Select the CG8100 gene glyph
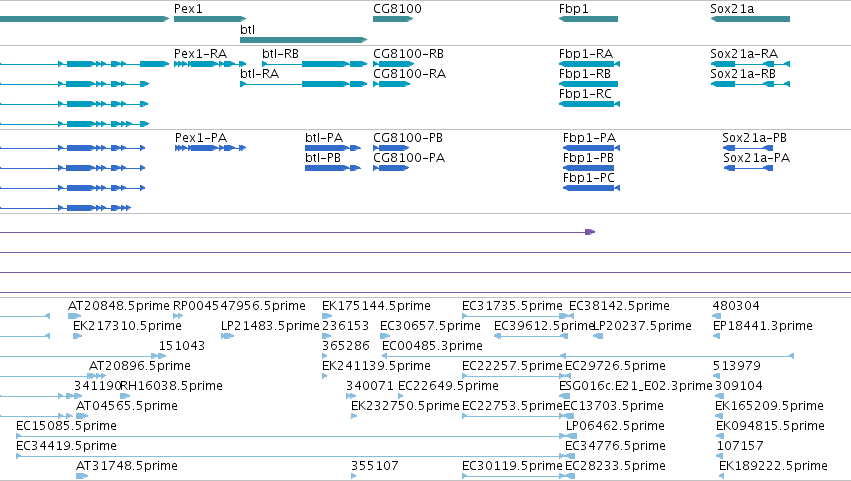This screenshot has height=481, width=851. tap(393, 19)
